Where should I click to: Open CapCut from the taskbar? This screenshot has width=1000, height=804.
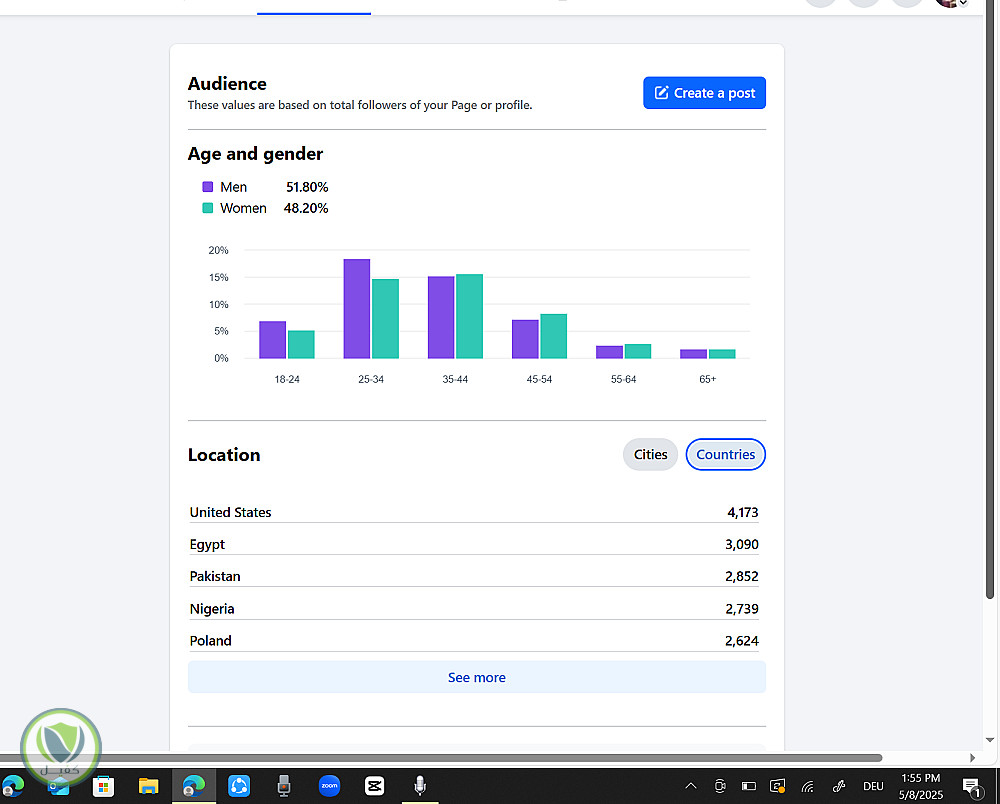374,786
